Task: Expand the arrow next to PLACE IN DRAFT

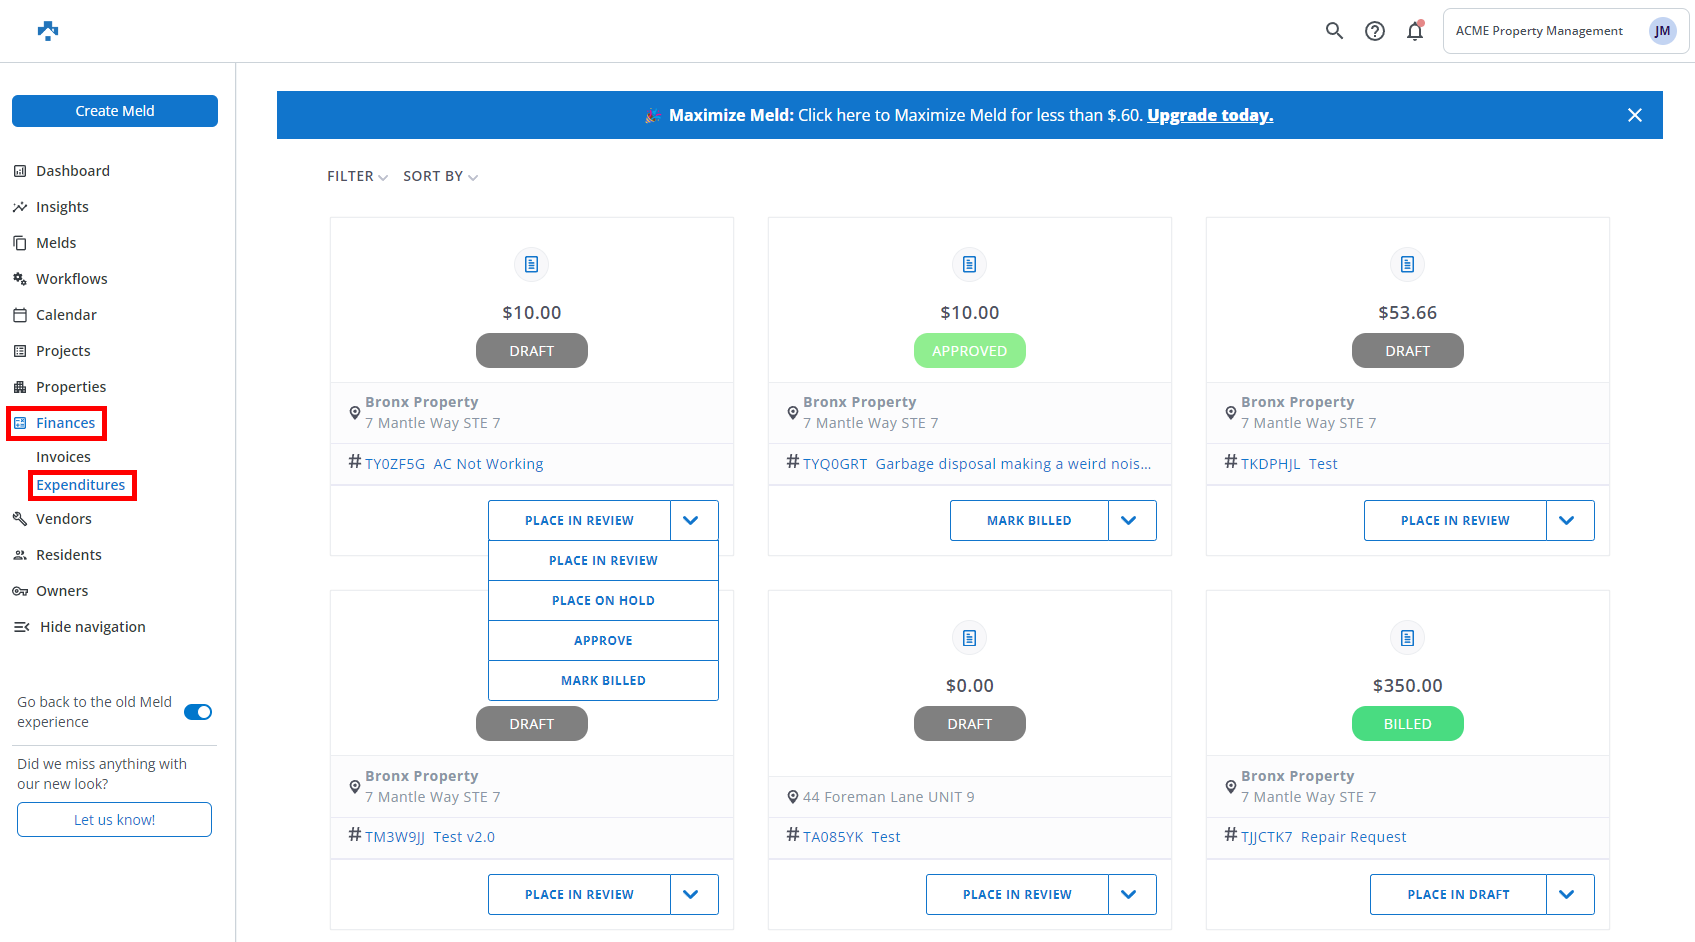Action: 1569,895
